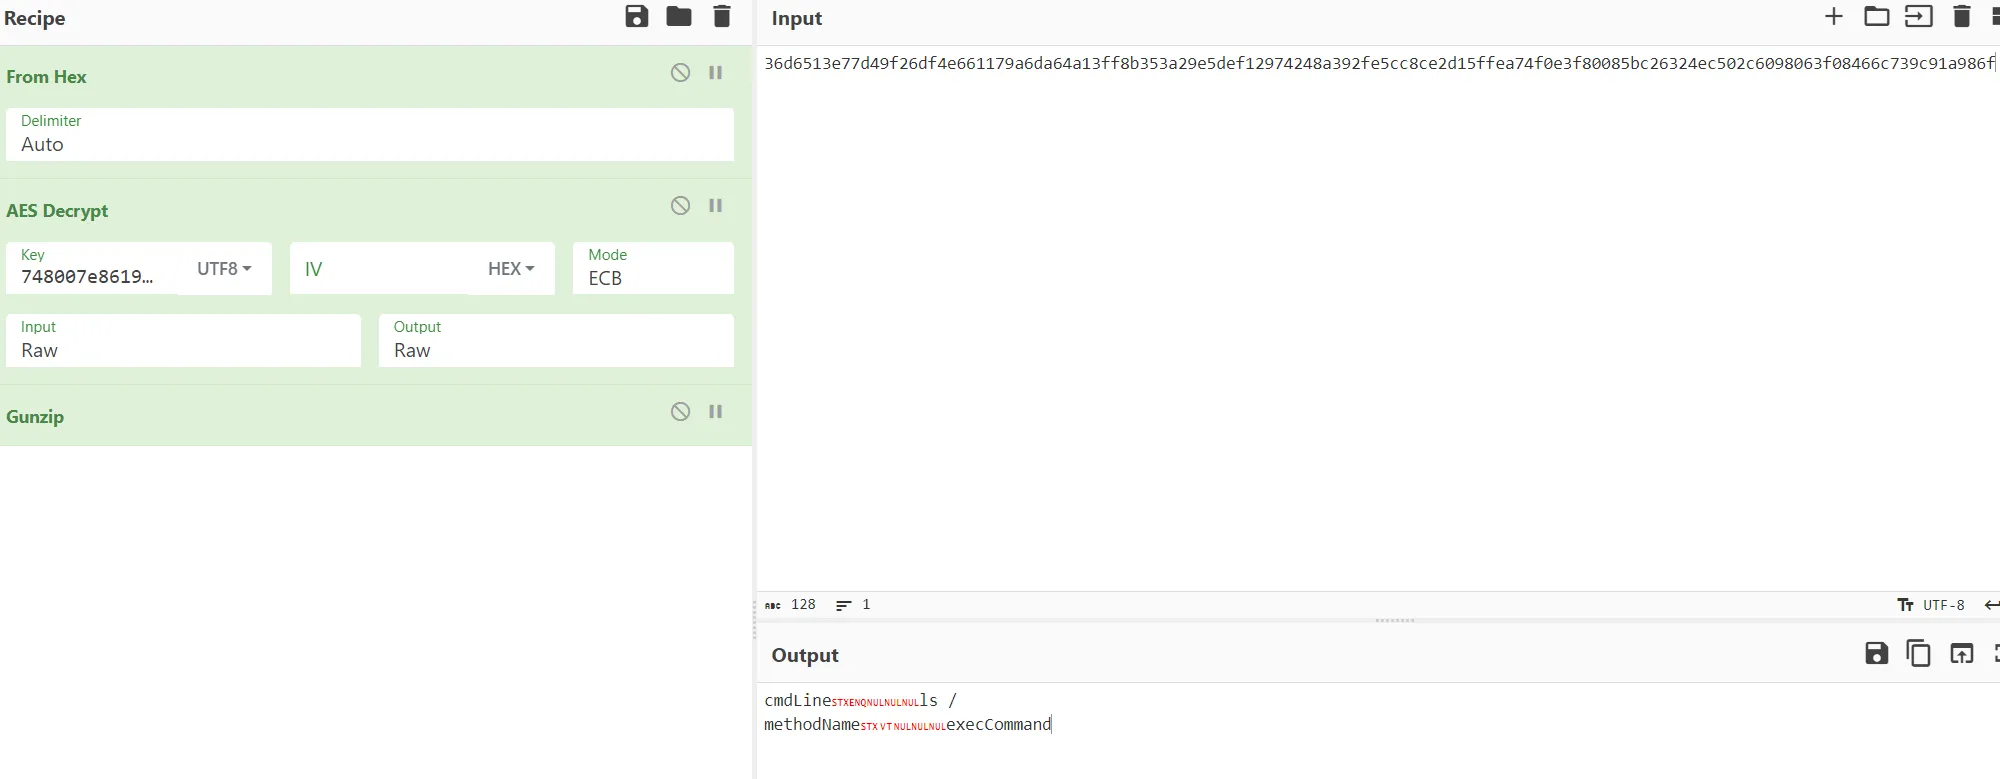
Task: Disable the AES Decrypt operation
Action: 680,206
